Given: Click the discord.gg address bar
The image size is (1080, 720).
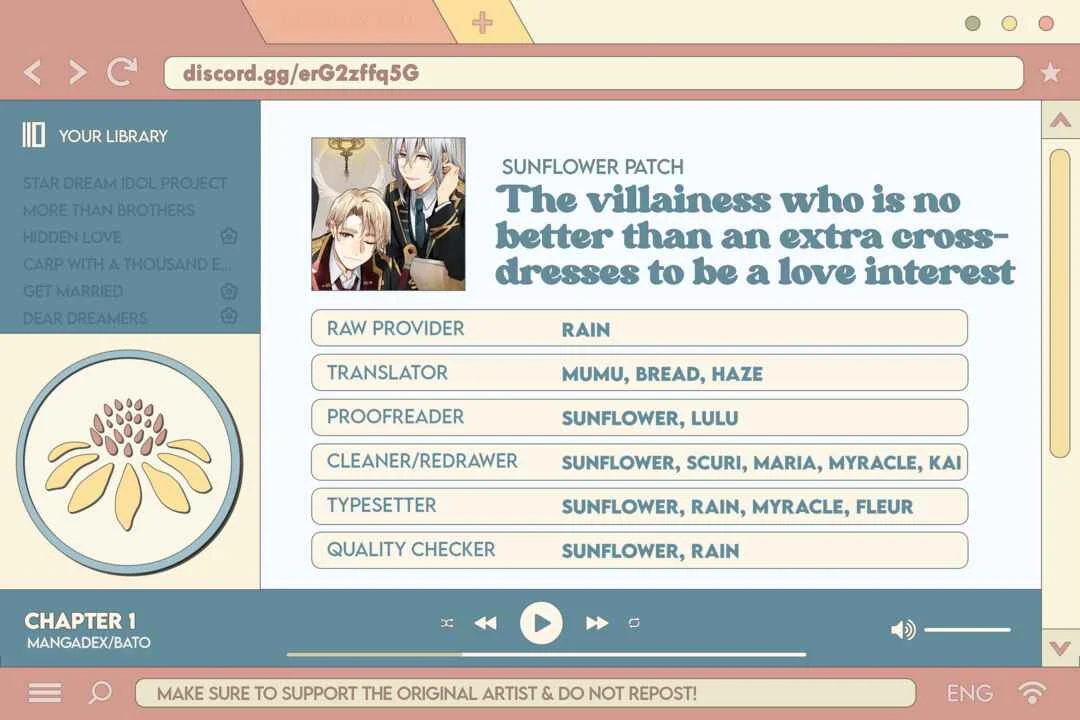Looking at the screenshot, I should [x=594, y=73].
